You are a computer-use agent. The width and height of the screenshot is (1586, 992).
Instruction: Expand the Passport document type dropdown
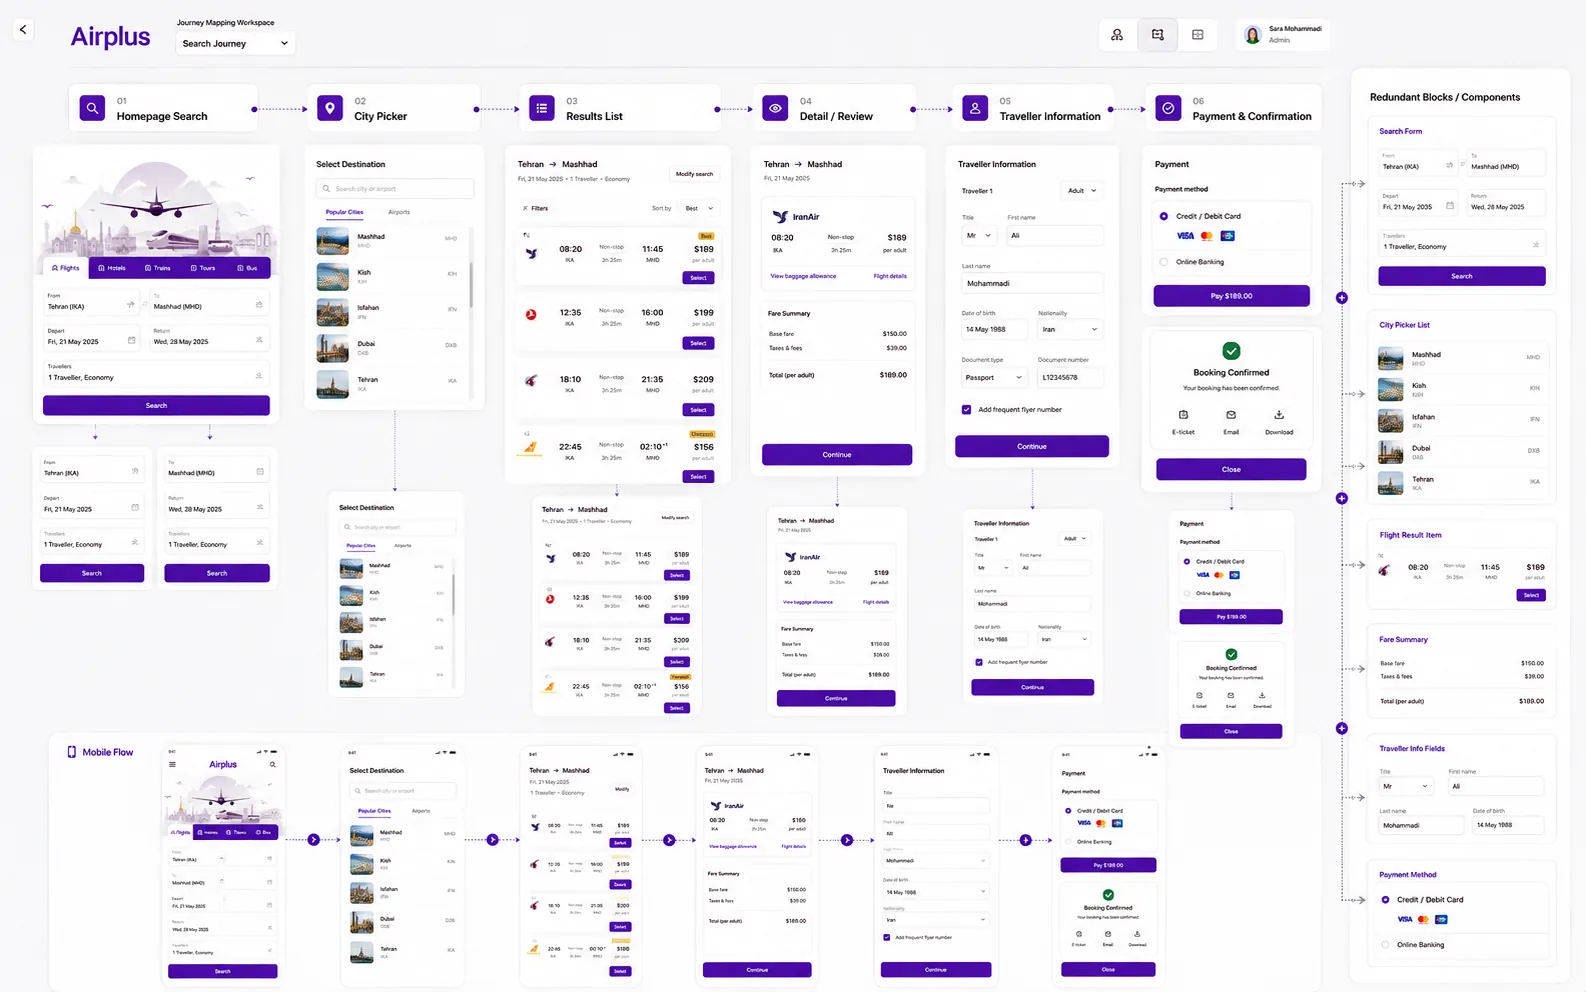click(994, 377)
